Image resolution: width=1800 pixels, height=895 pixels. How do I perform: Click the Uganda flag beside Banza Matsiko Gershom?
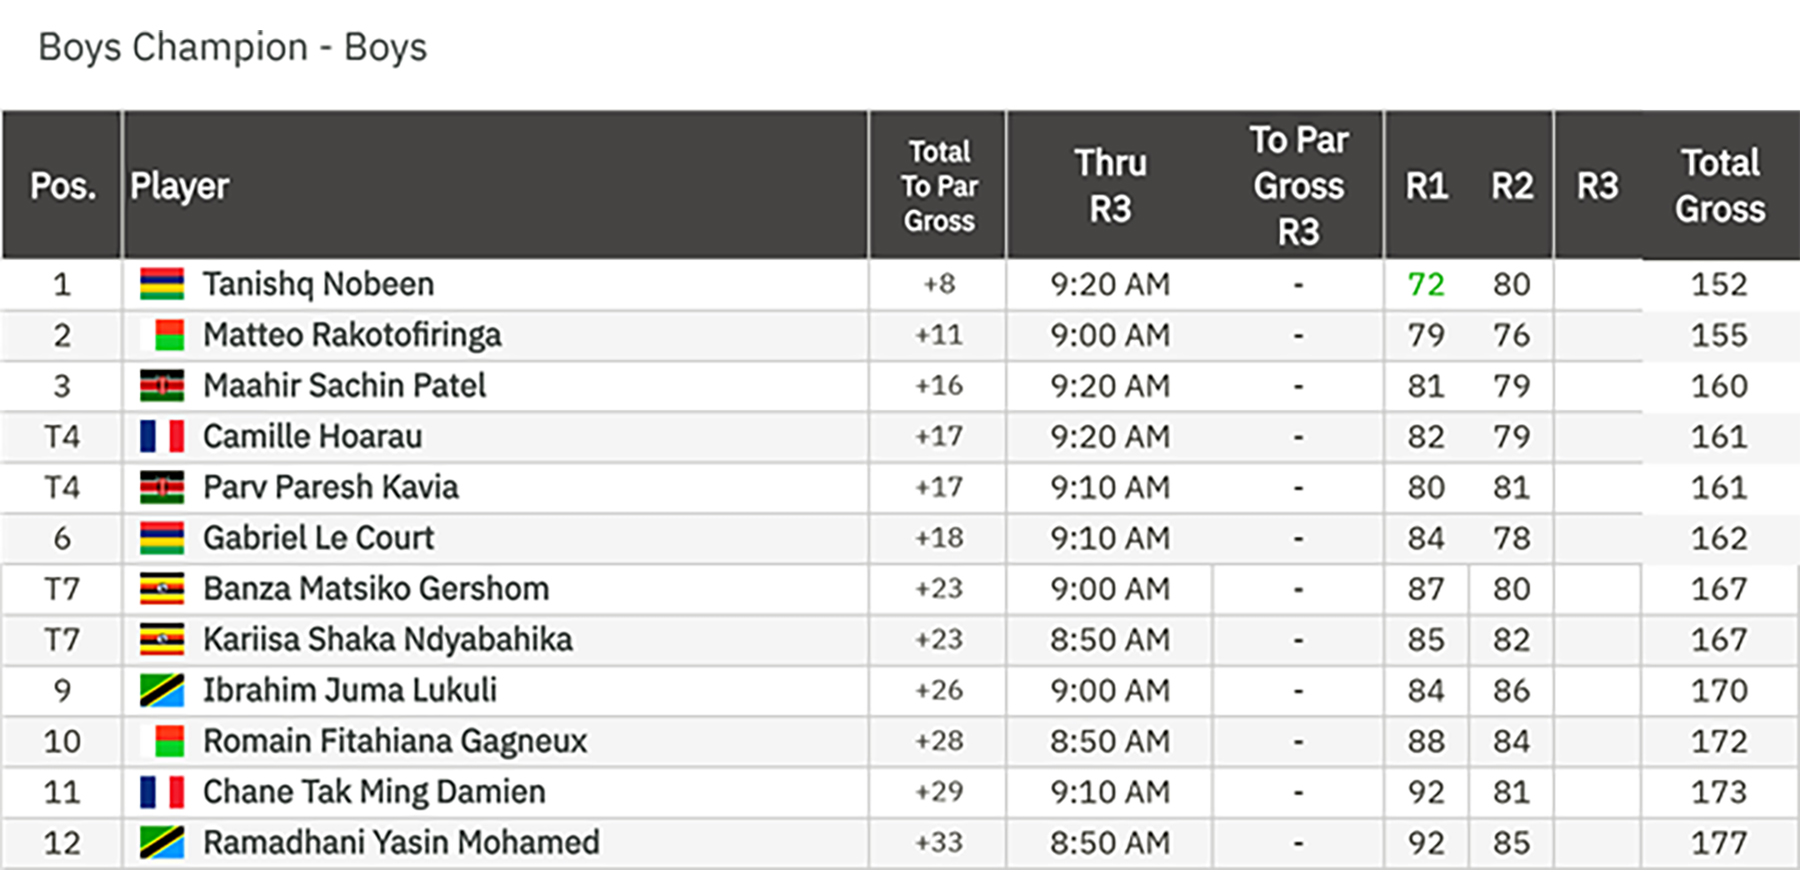pyautogui.click(x=162, y=589)
